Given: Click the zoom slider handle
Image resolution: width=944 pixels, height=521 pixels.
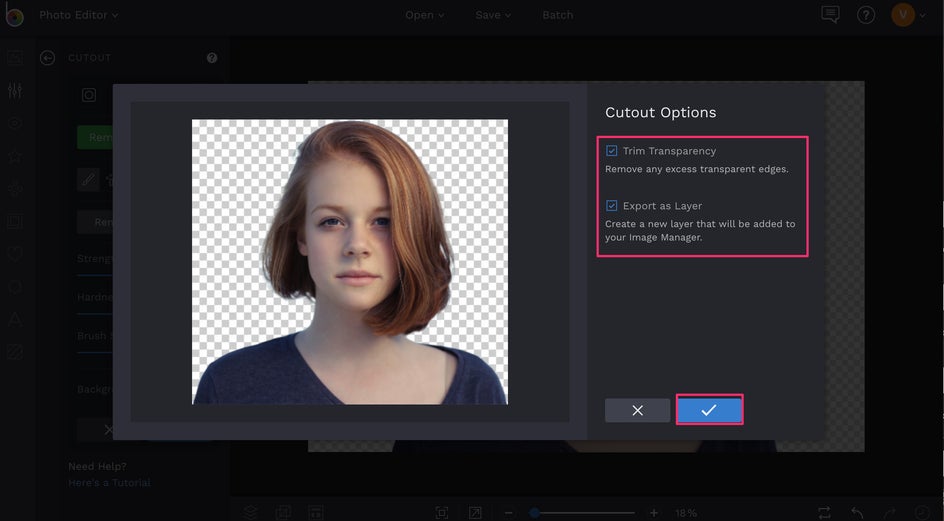Looking at the screenshot, I should 535,512.
